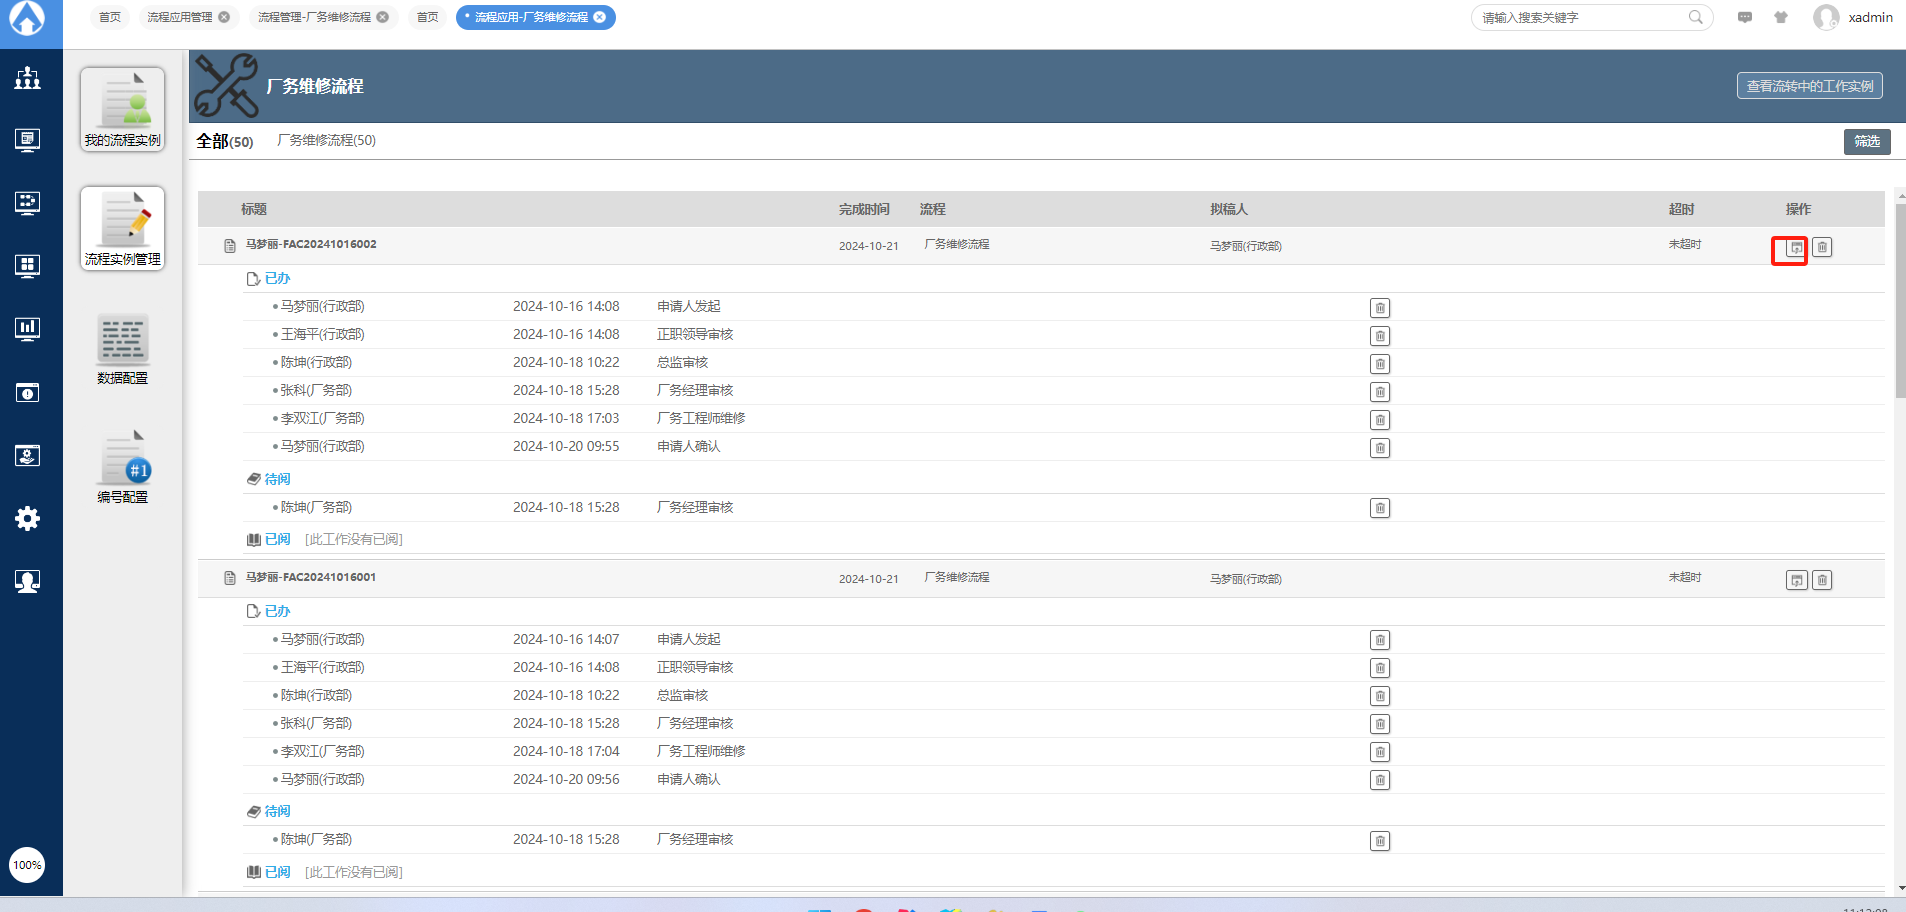Open 流程实例管理 module

tap(123, 228)
